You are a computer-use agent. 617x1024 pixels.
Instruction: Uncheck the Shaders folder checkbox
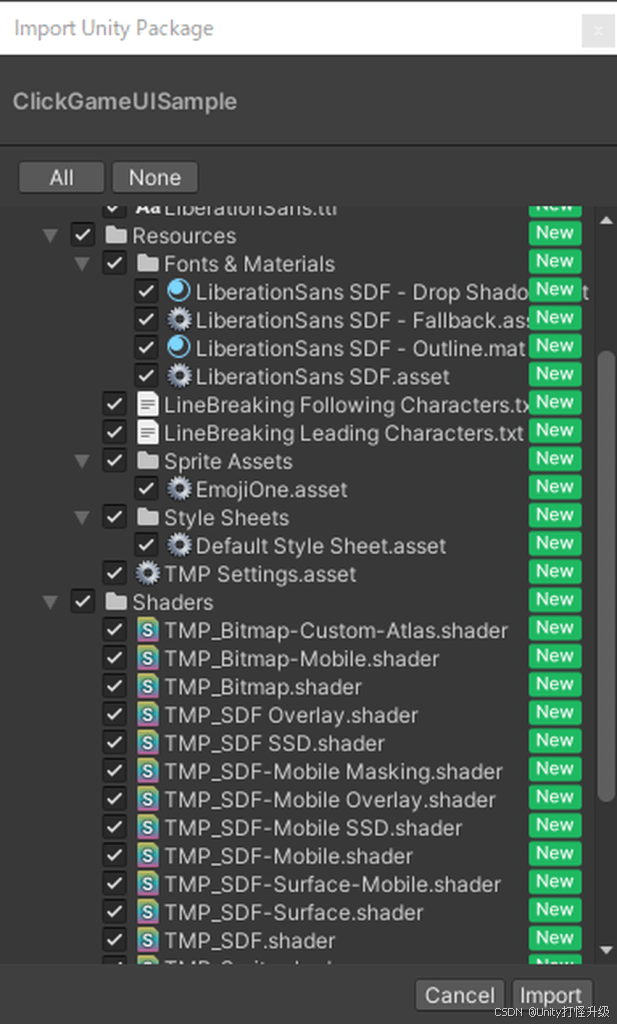[x=83, y=601]
